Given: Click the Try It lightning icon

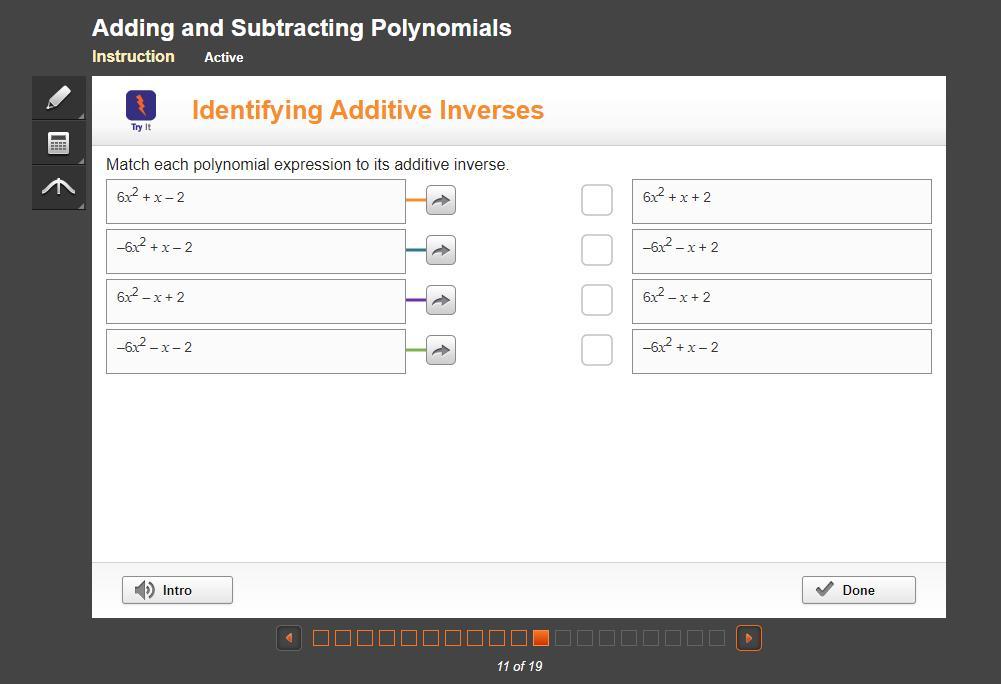Looking at the screenshot, I should (141, 106).
